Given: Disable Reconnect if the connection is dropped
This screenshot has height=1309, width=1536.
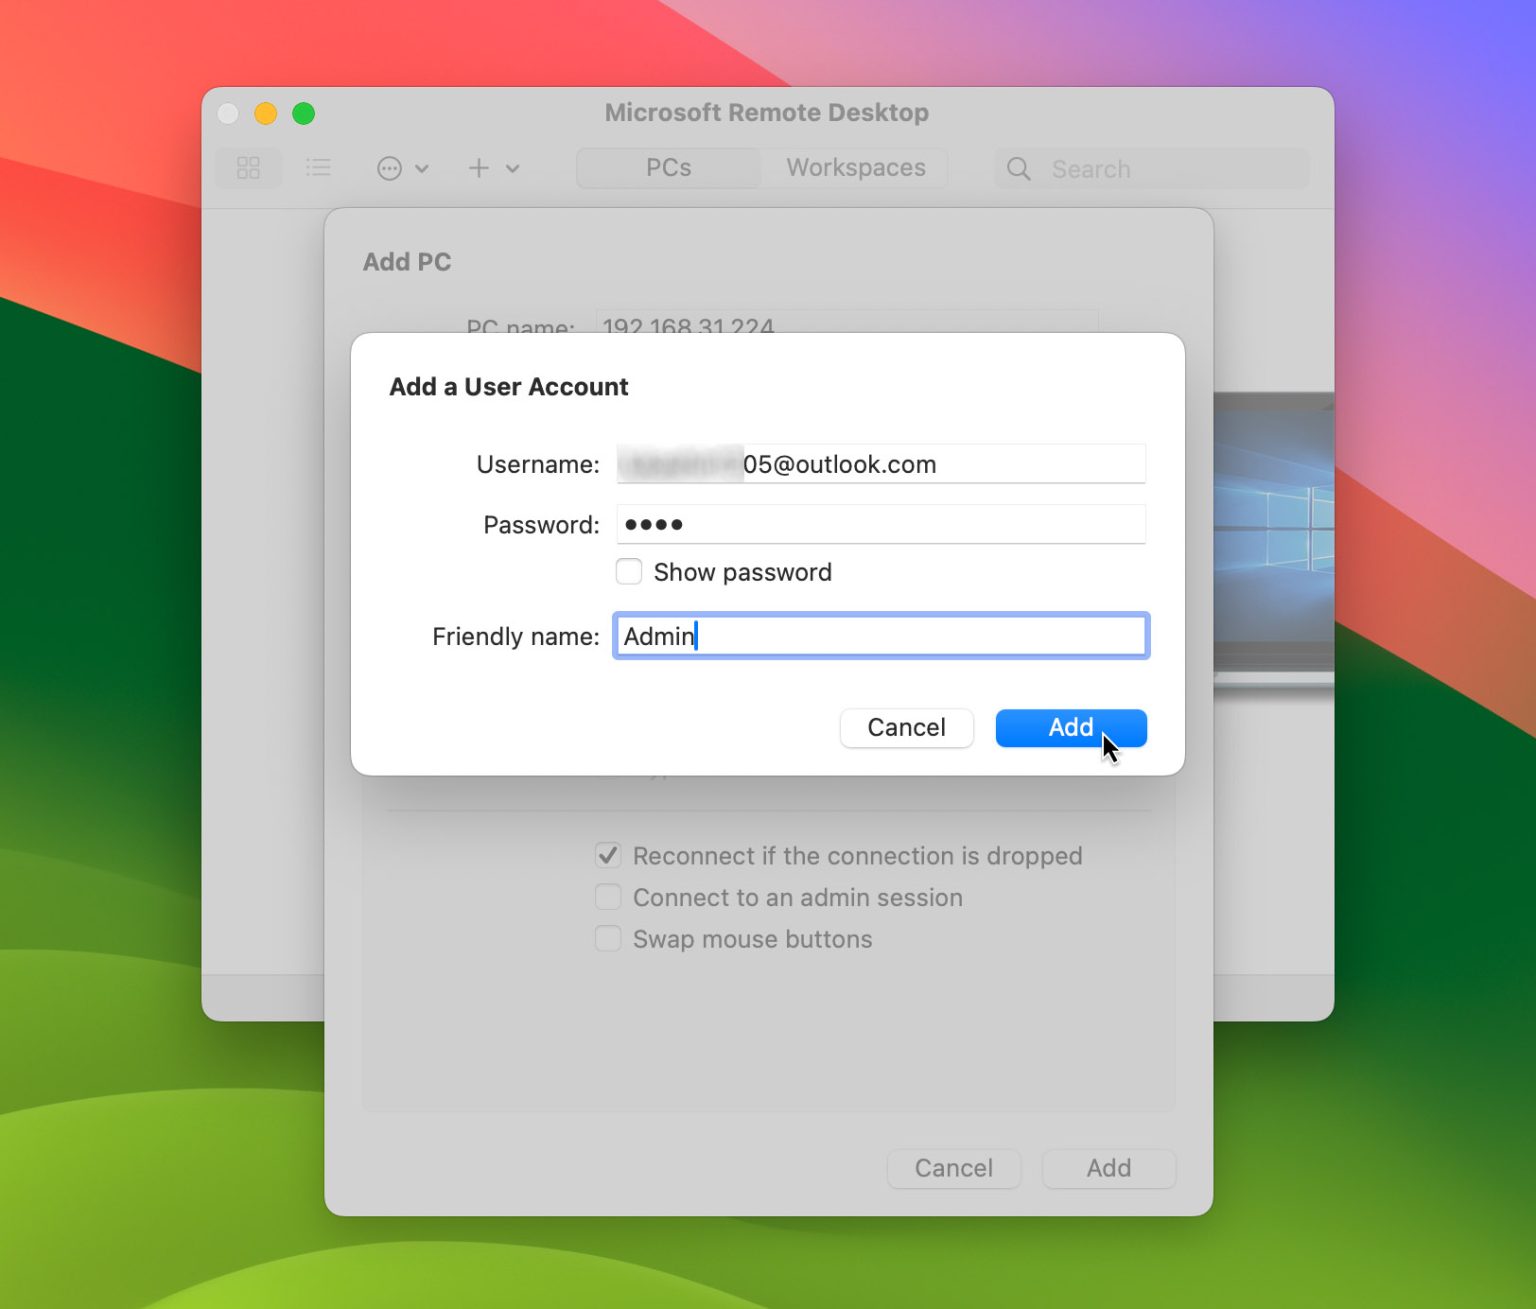Looking at the screenshot, I should tap(608, 856).
